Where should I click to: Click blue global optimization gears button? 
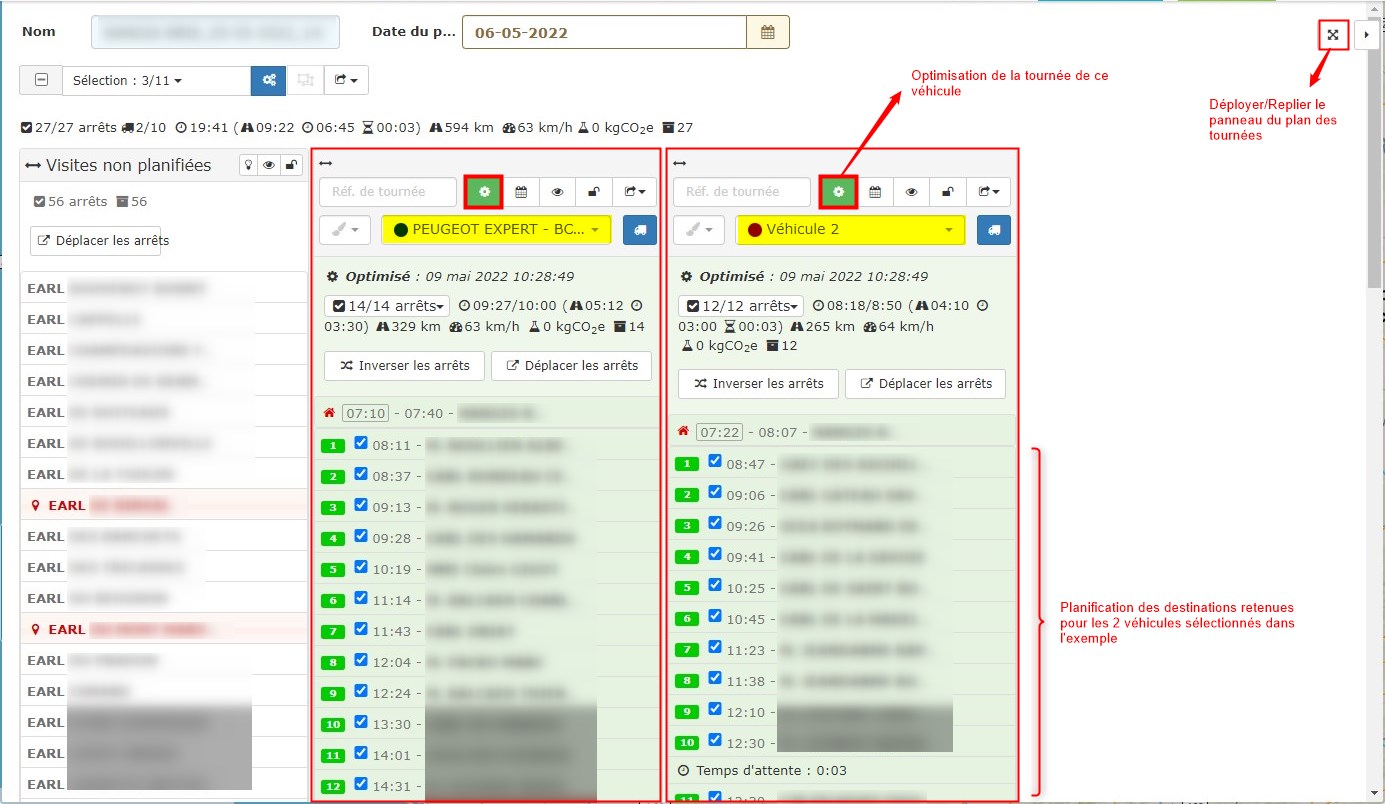(x=268, y=81)
